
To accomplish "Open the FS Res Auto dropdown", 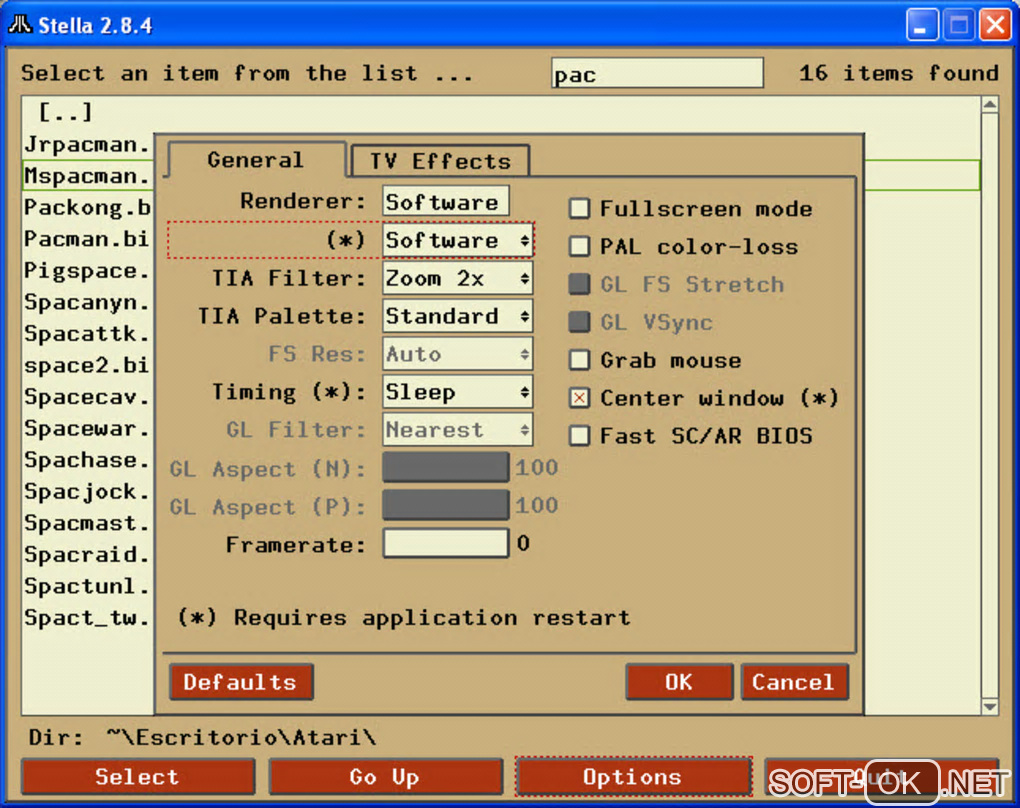I will pyautogui.click(x=458, y=354).
